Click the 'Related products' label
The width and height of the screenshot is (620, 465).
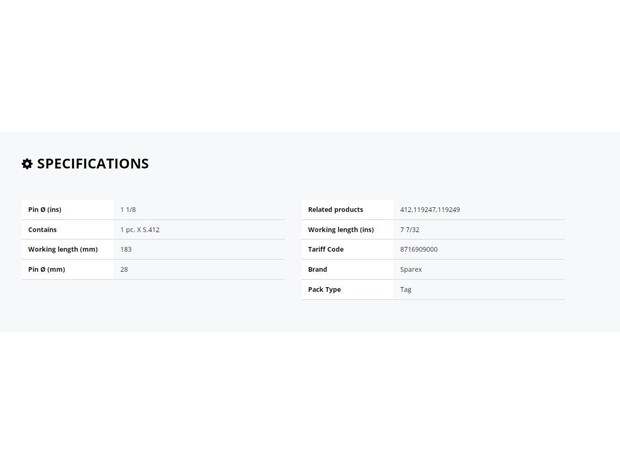point(335,210)
